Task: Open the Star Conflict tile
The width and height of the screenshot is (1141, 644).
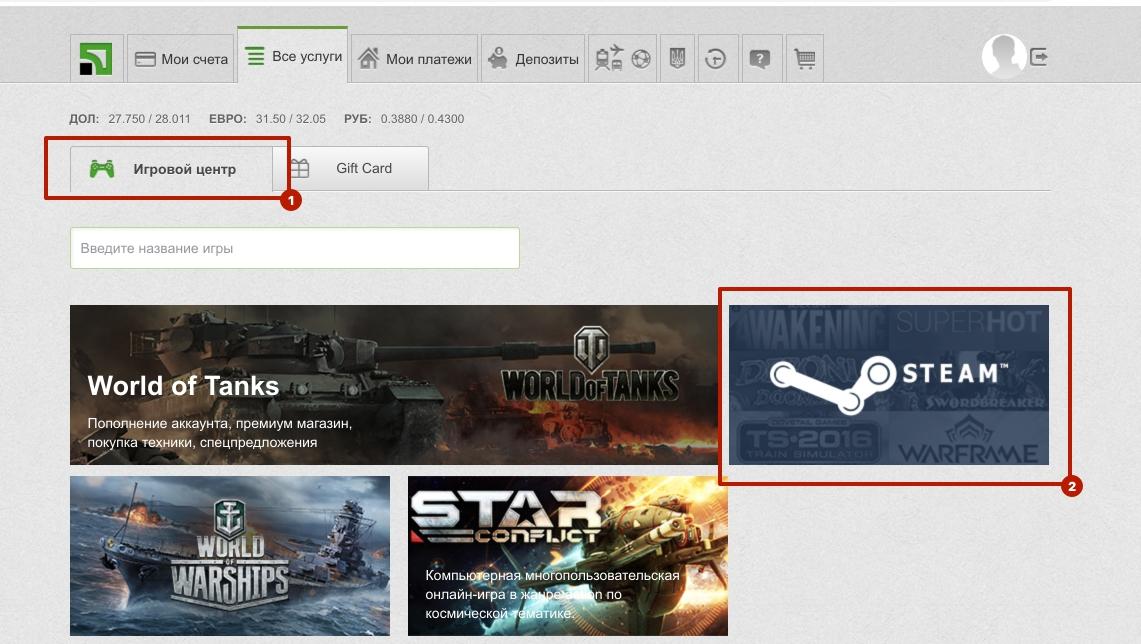Action: click(x=567, y=556)
